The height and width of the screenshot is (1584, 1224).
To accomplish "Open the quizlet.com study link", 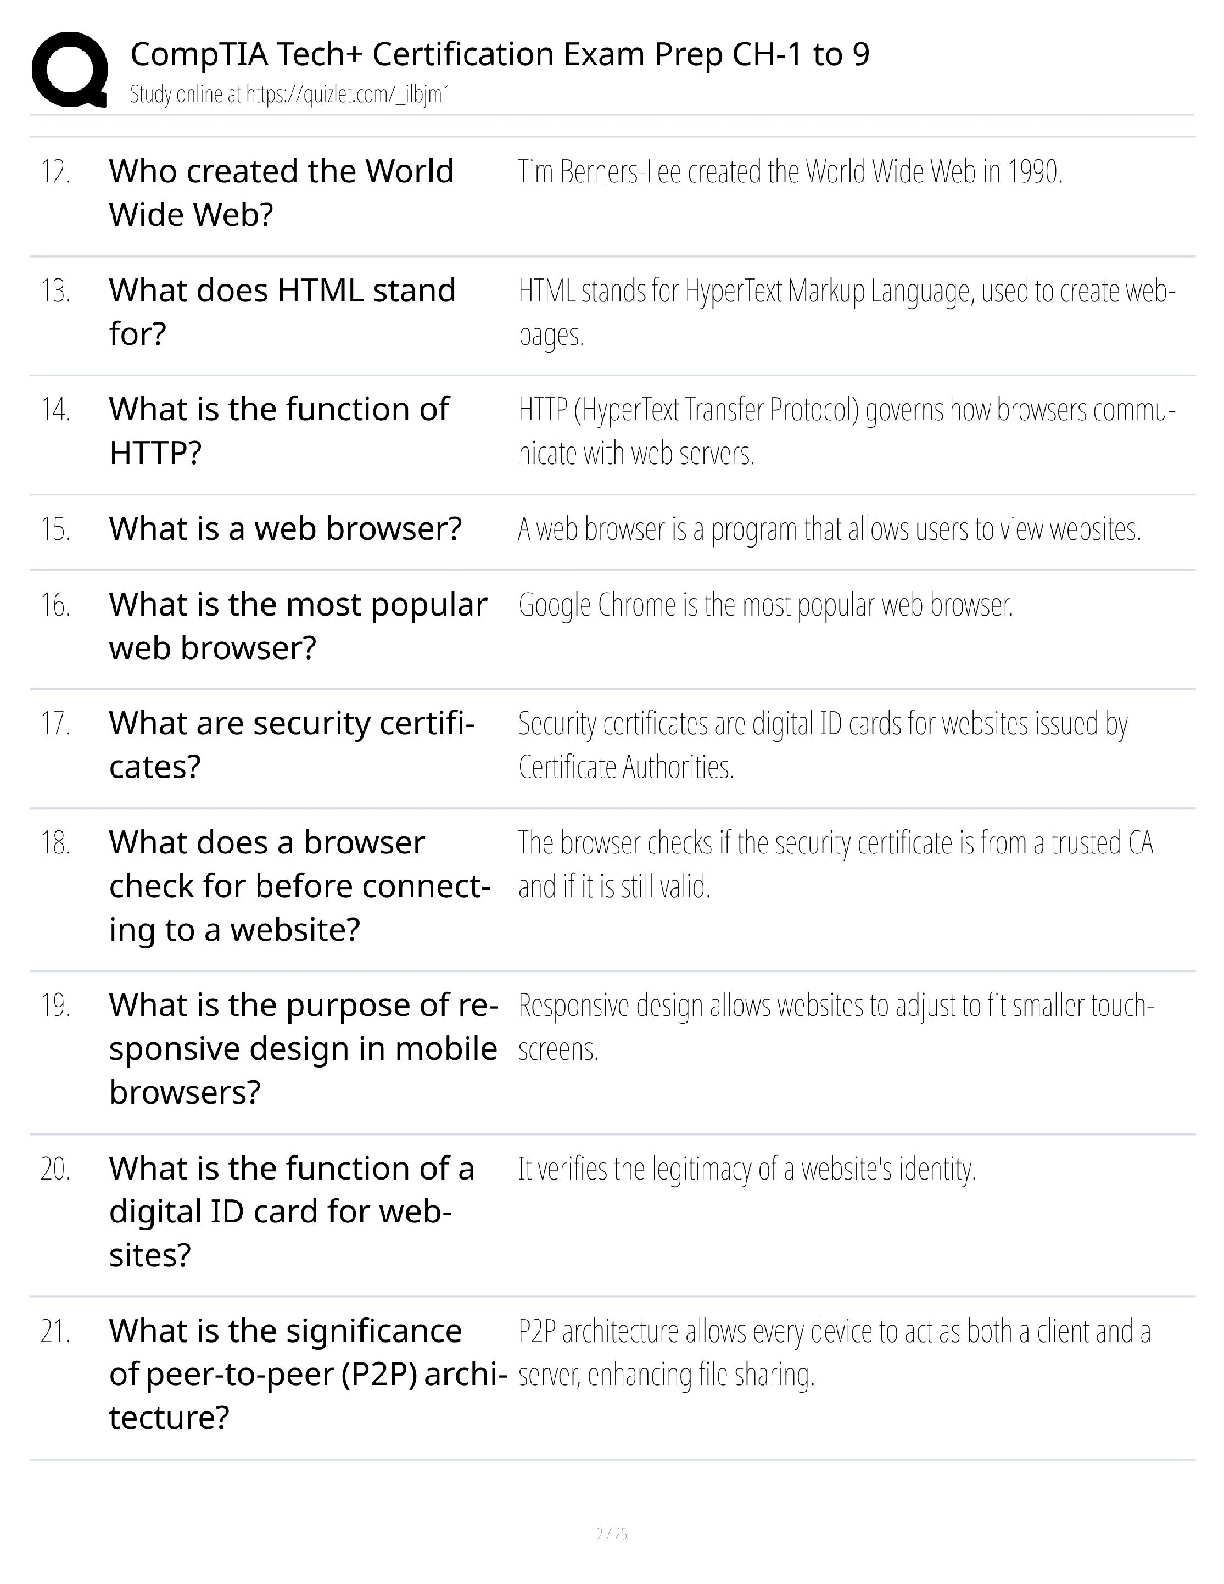I will (288, 95).
